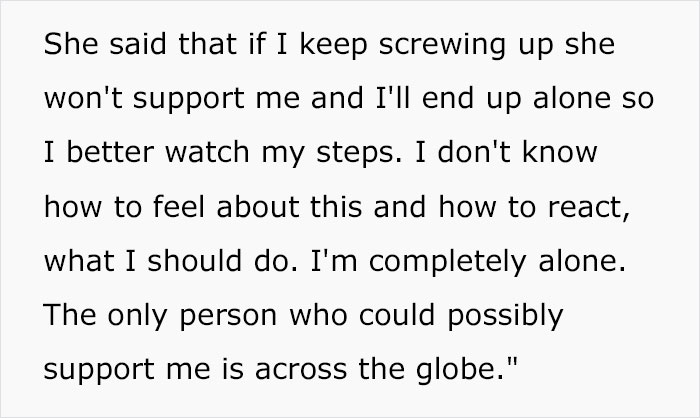Click the word "completely" in the paragraph
The image size is (700, 418).
click(x=448, y=262)
